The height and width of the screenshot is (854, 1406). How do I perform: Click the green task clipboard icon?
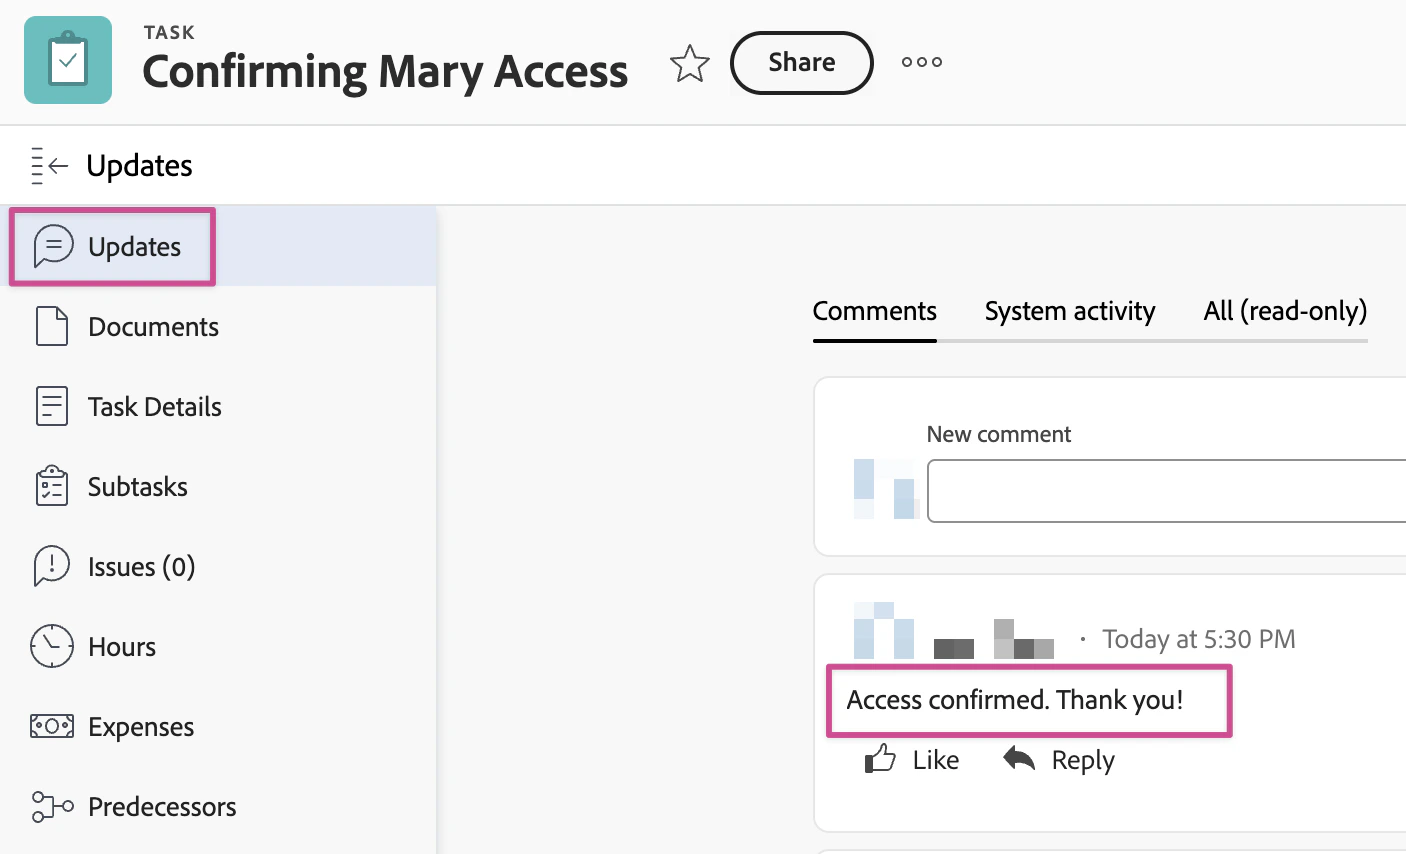click(x=67, y=60)
